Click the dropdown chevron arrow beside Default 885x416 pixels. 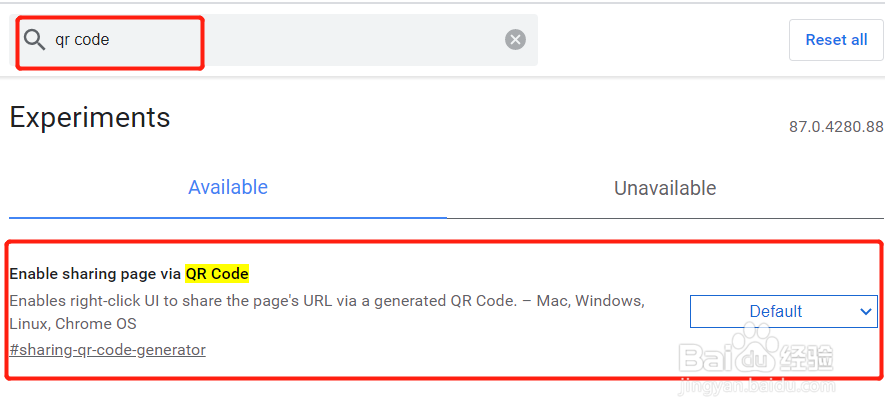click(x=866, y=311)
